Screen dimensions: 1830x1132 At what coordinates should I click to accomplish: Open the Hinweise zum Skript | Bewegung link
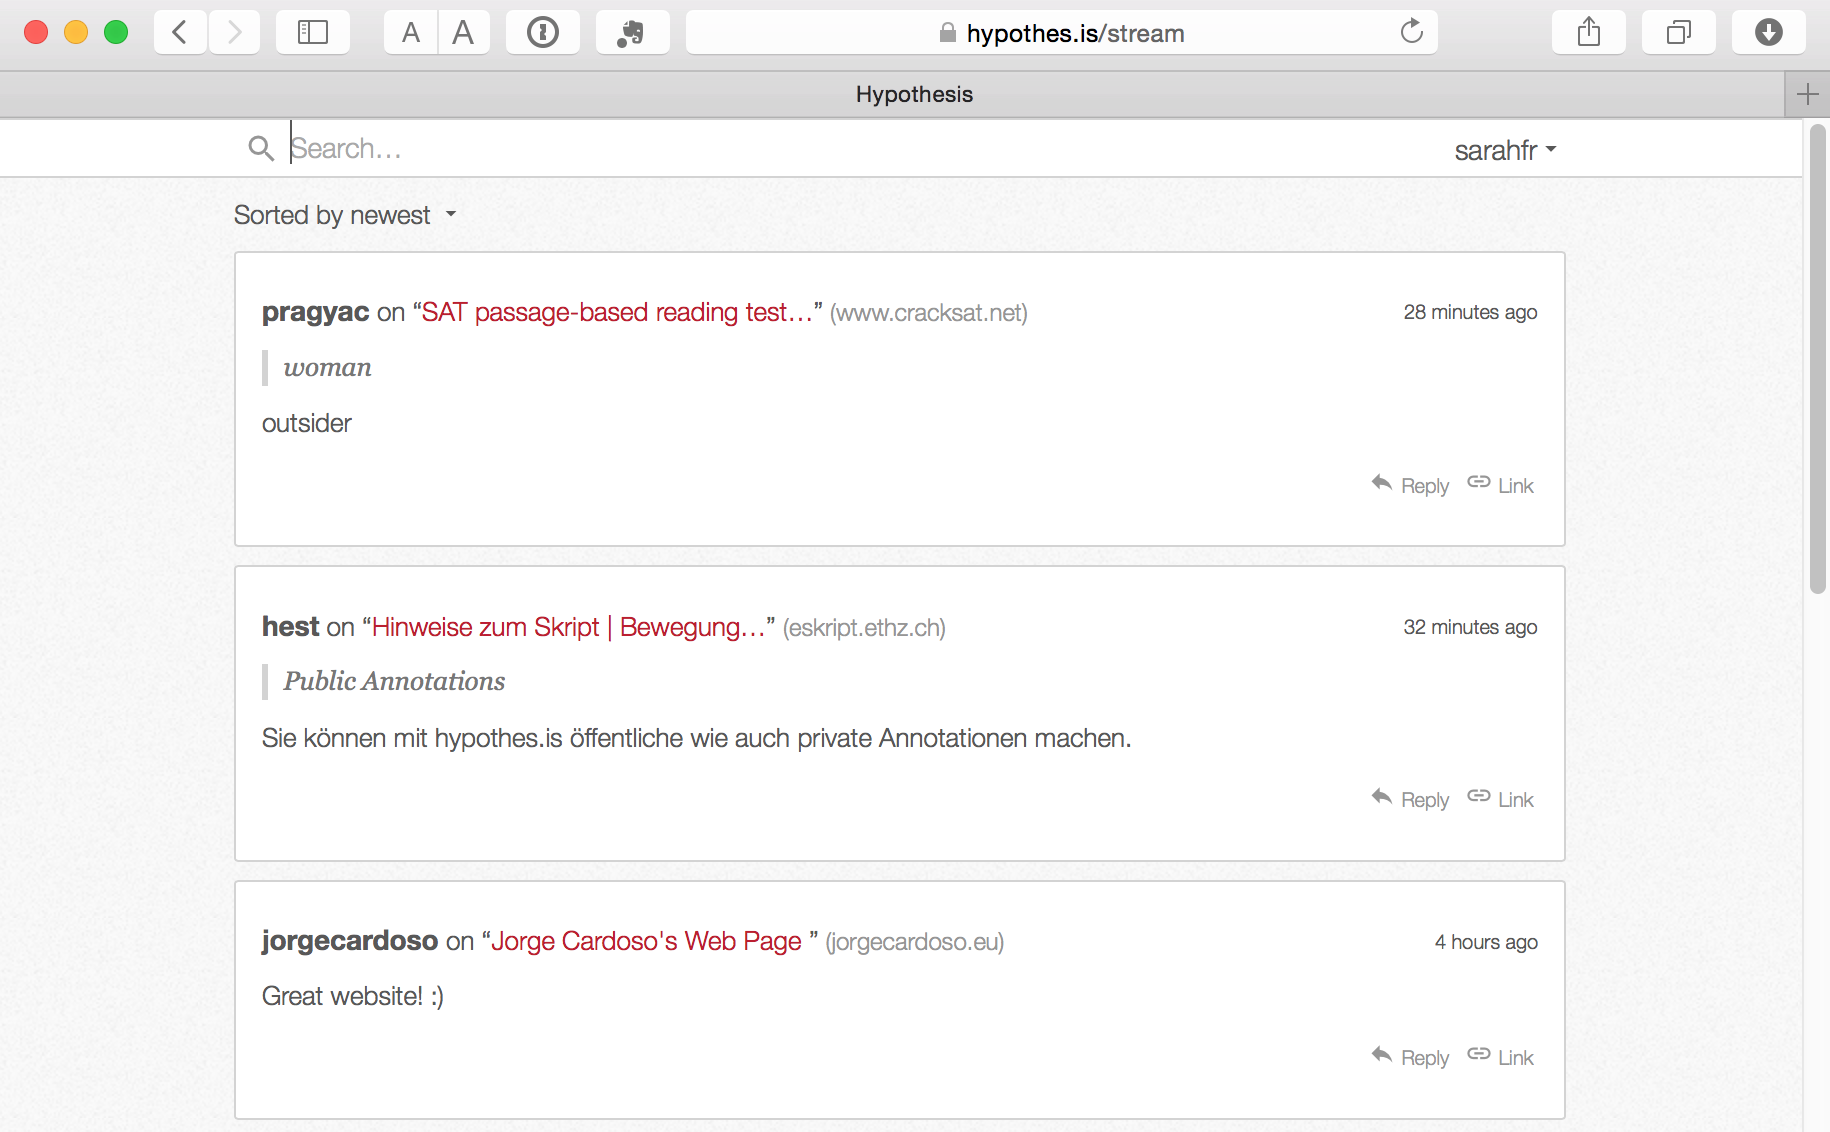pyautogui.click(x=569, y=627)
